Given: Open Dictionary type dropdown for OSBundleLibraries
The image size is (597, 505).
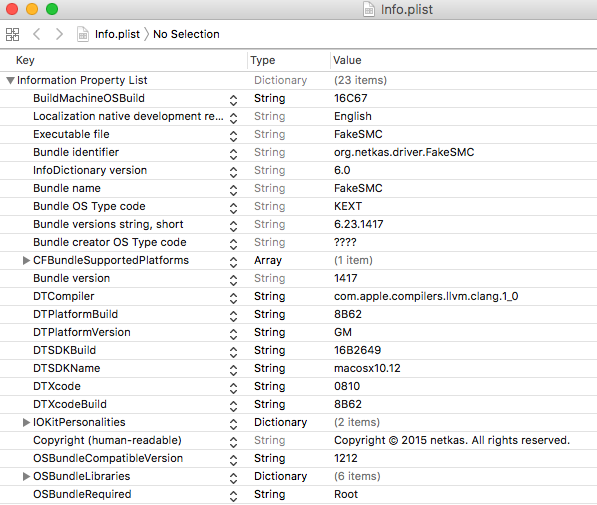Looking at the screenshot, I should coord(281,476).
